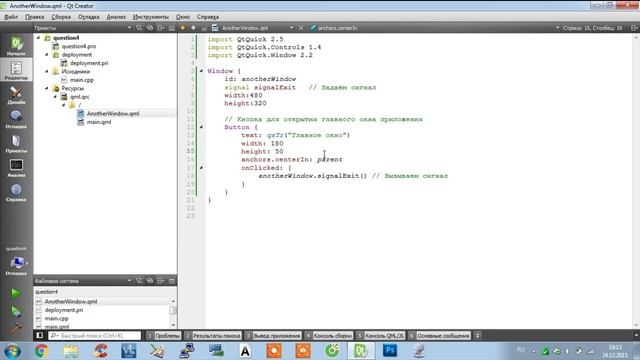Open the Справка menu in the menu bar
The width and height of the screenshot is (640, 360).
pyautogui.click(x=208, y=17)
